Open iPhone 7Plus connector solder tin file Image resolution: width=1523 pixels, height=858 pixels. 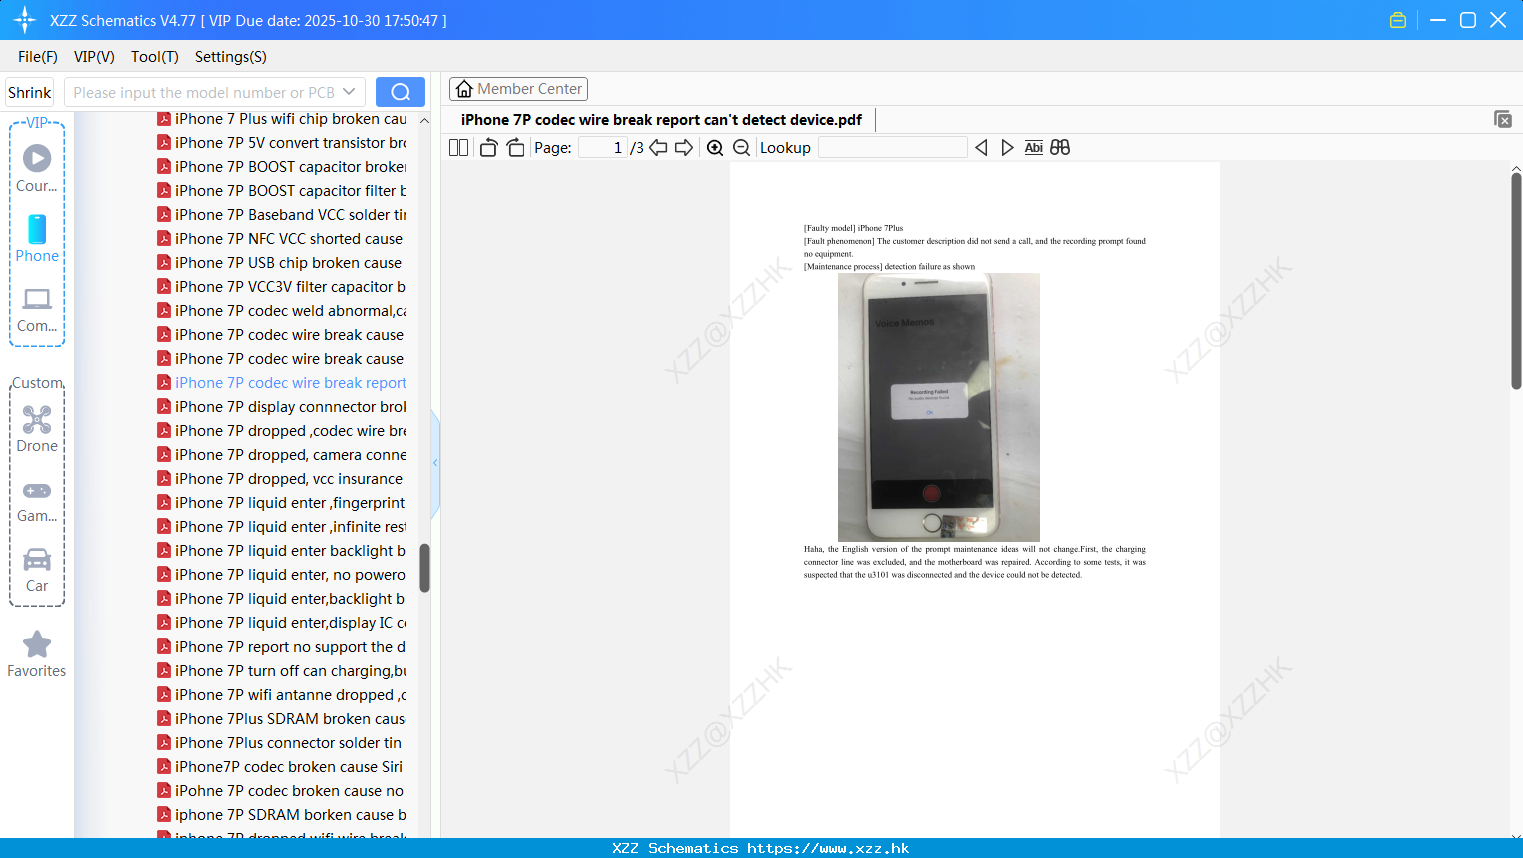282,743
